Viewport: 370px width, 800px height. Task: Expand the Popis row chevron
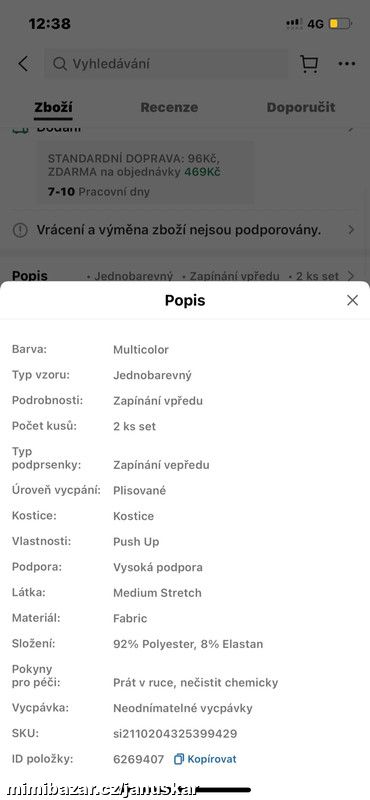[351, 276]
